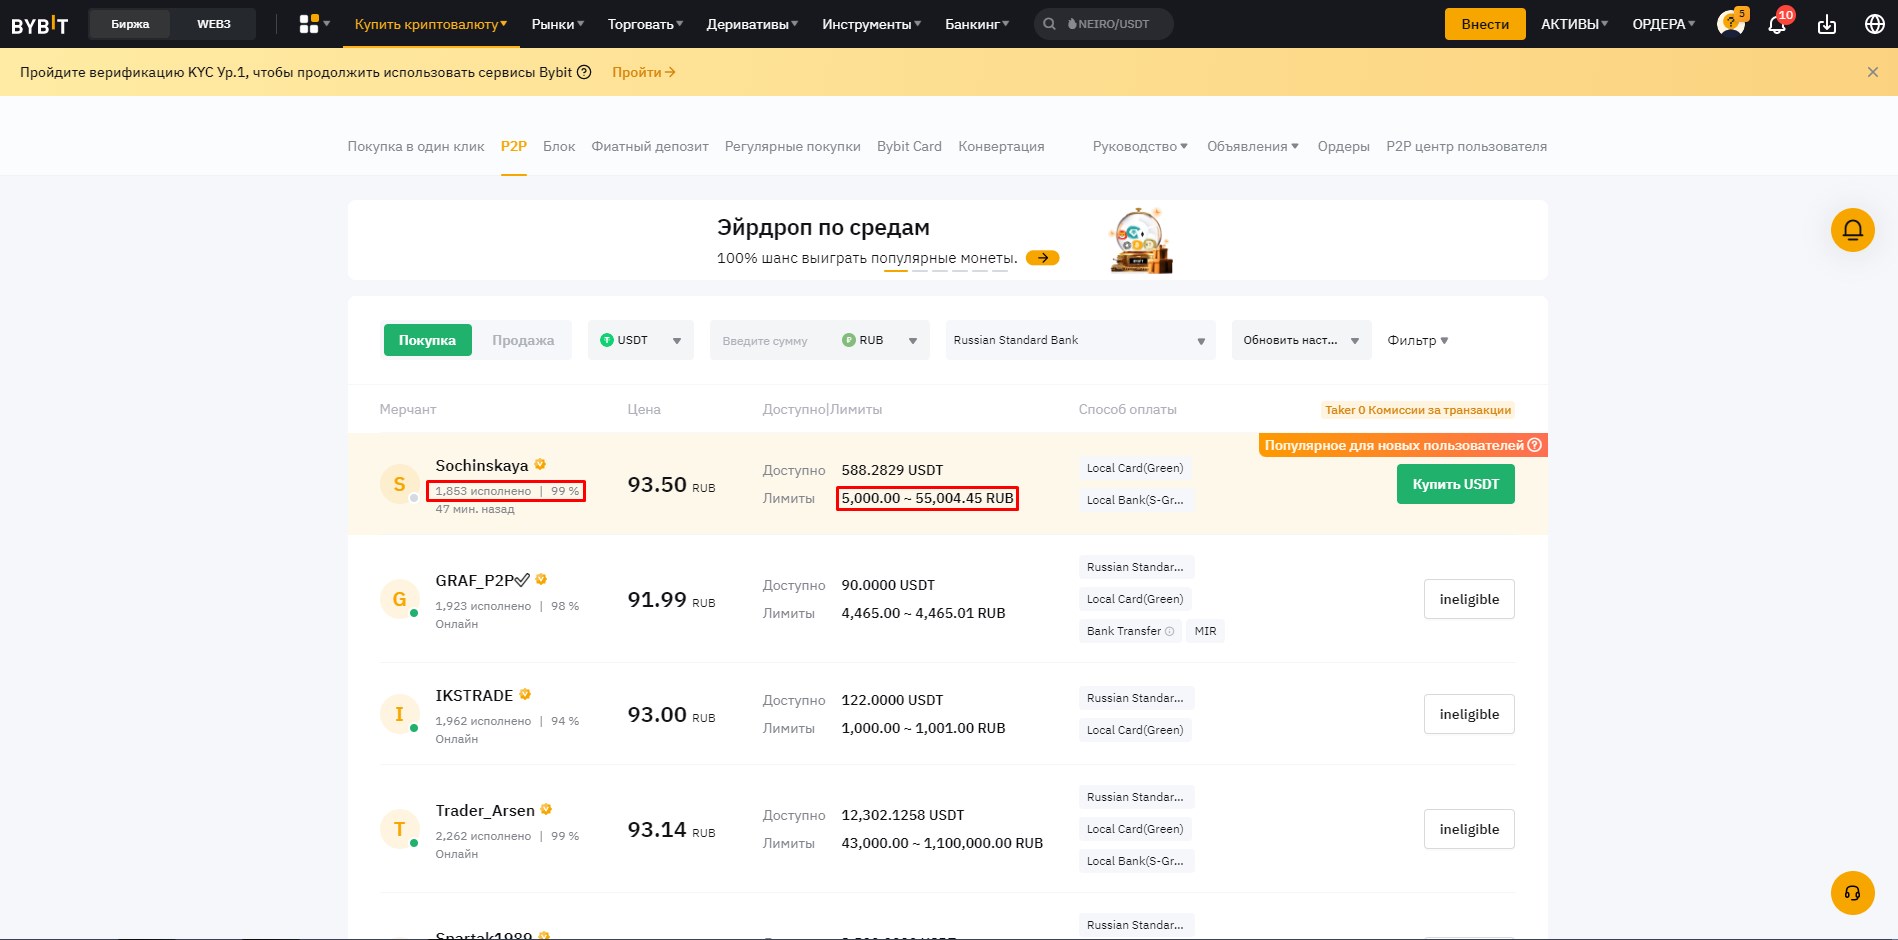The width and height of the screenshot is (1898, 940).
Task: Click Trader_Arsen verified badge icon
Action: 546,809
